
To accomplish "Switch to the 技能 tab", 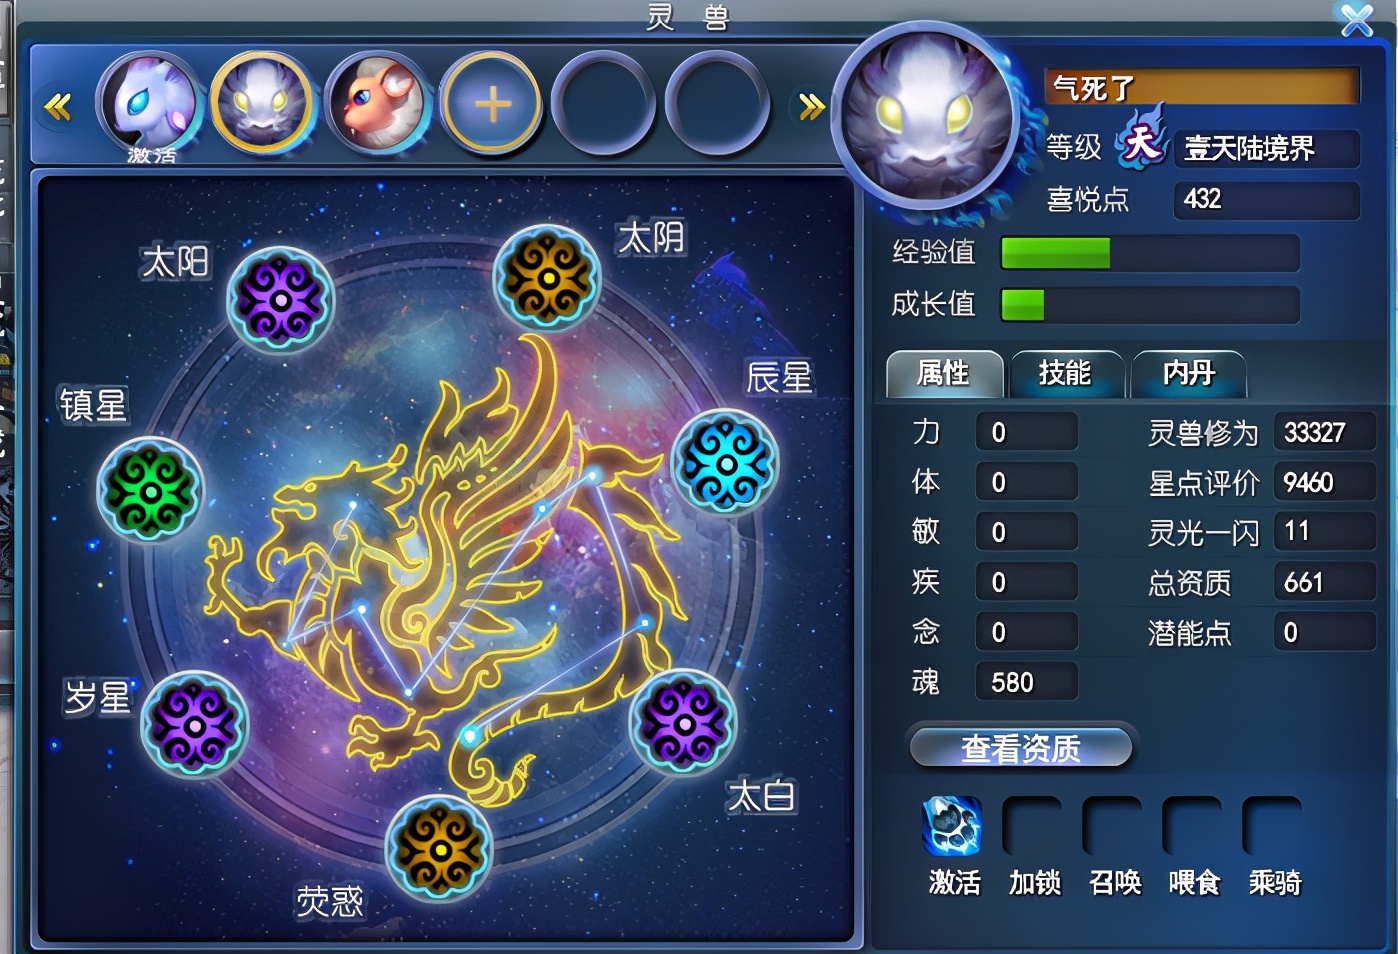I will coord(1065,374).
